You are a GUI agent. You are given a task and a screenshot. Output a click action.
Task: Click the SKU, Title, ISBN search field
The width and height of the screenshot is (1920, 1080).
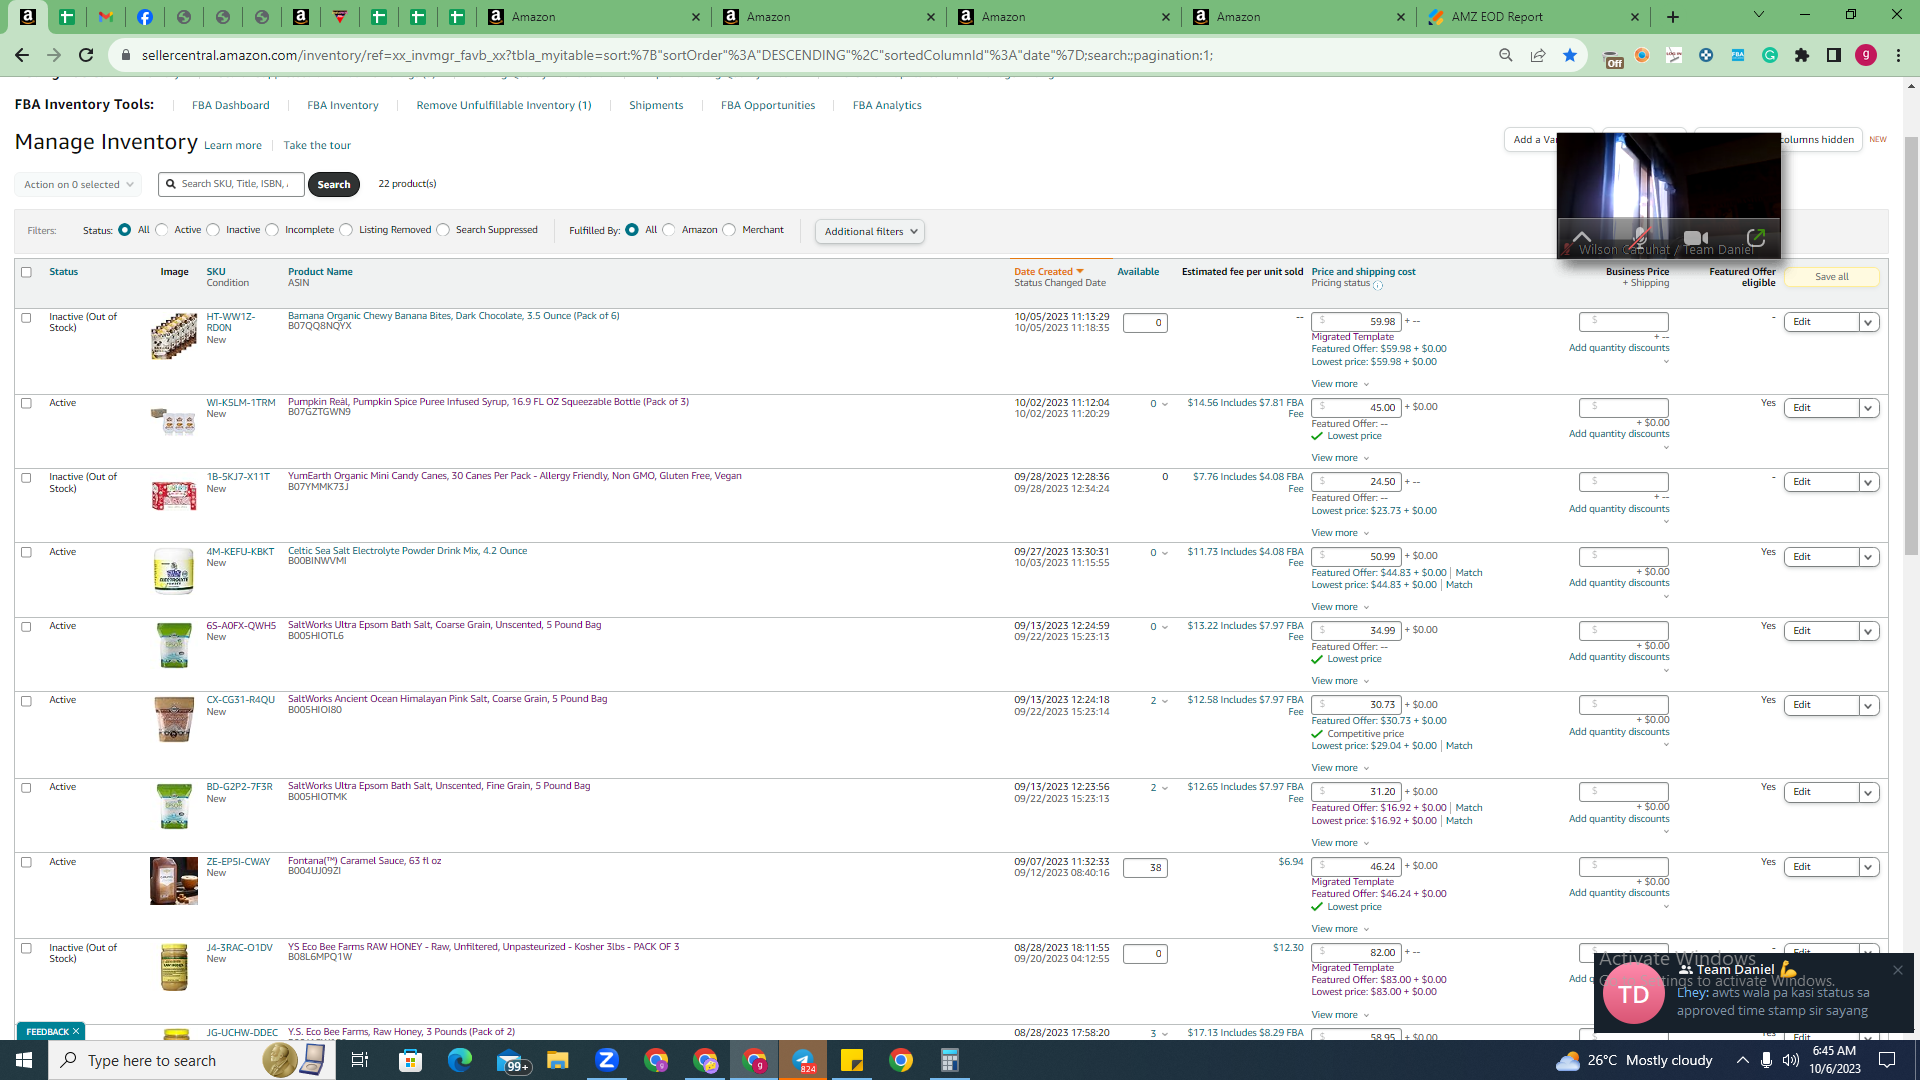click(x=232, y=184)
